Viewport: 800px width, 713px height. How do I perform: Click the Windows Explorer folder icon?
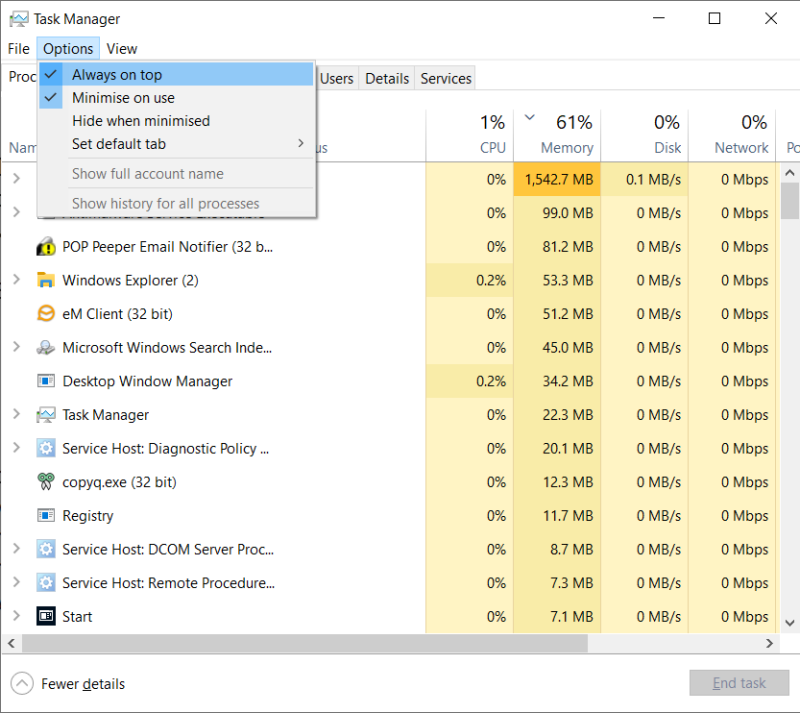(x=46, y=280)
